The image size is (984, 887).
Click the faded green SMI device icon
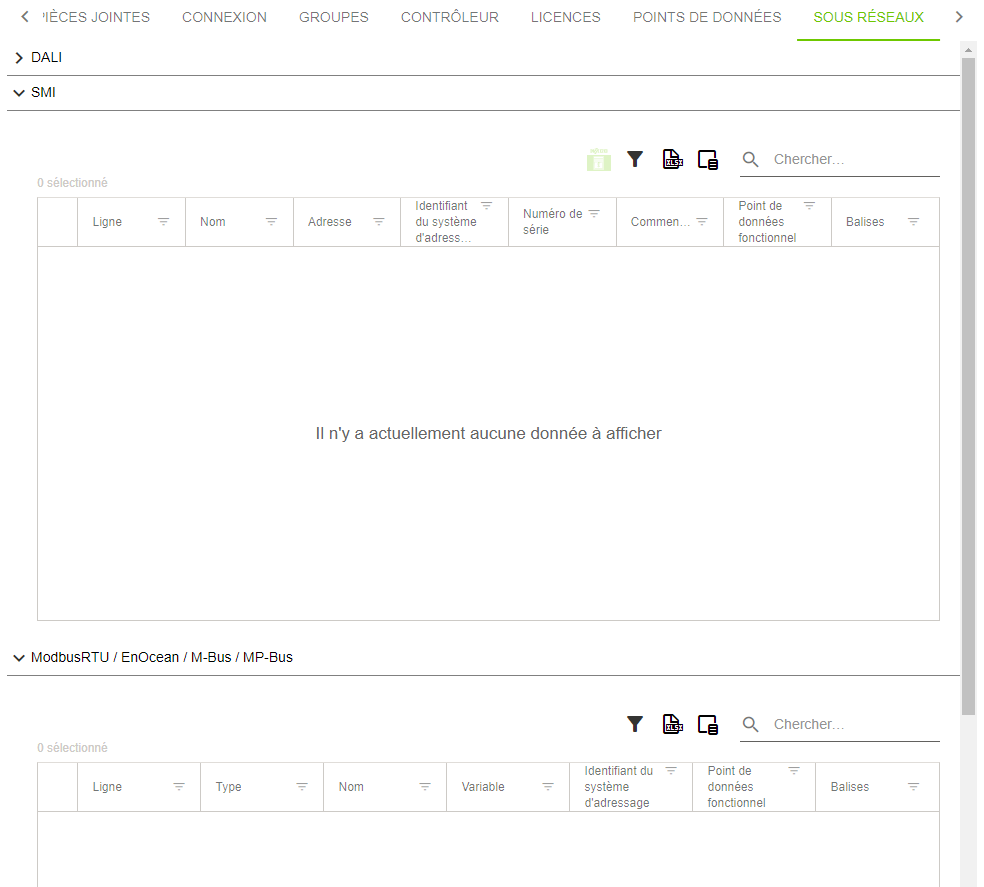[x=599, y=159]
